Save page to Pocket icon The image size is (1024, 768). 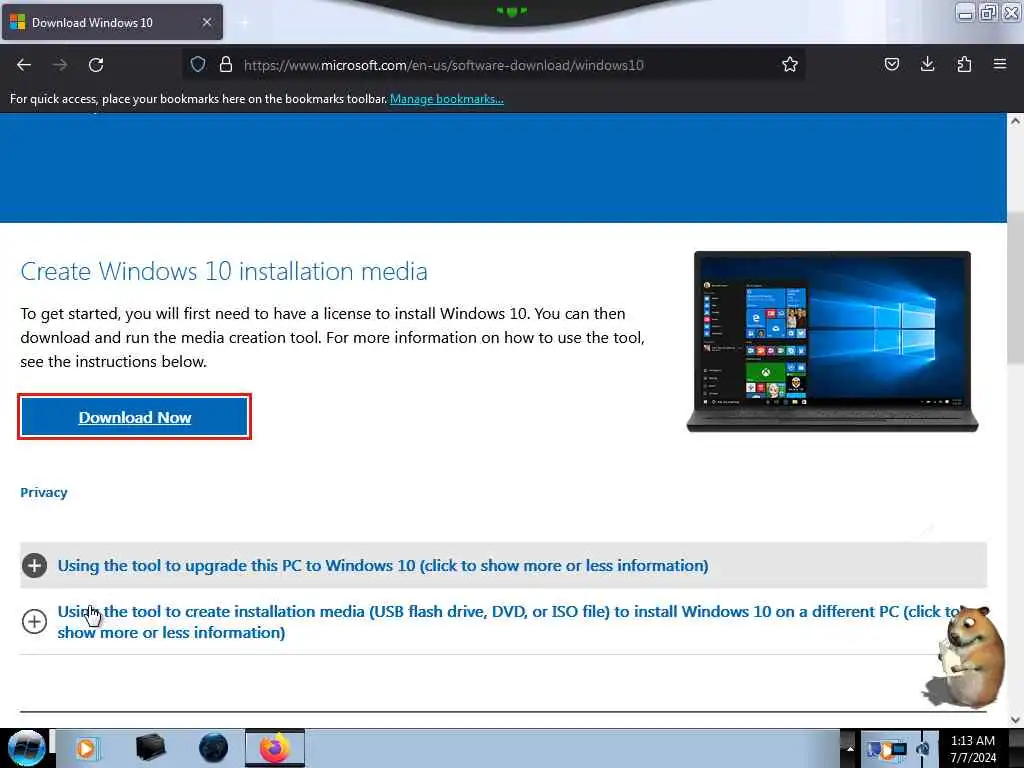891,64
